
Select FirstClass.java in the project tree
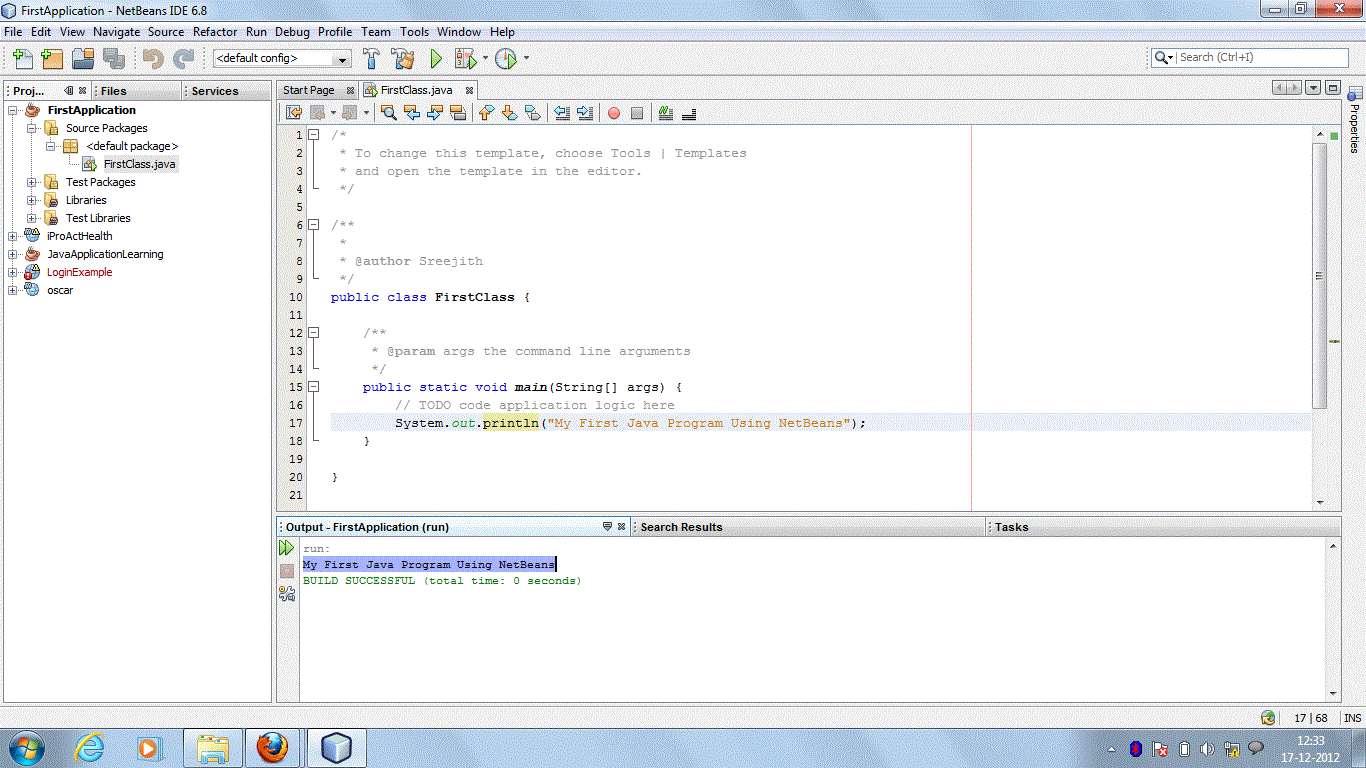[x=140, y=164]
